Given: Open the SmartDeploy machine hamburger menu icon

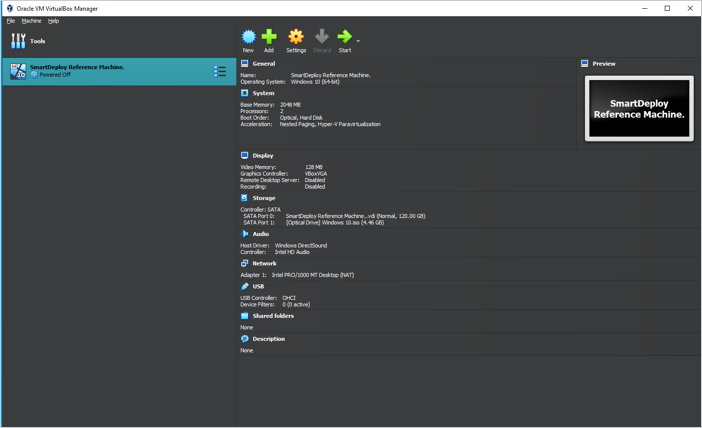Looking at the screenshot, I should click(x=220, y=72).
